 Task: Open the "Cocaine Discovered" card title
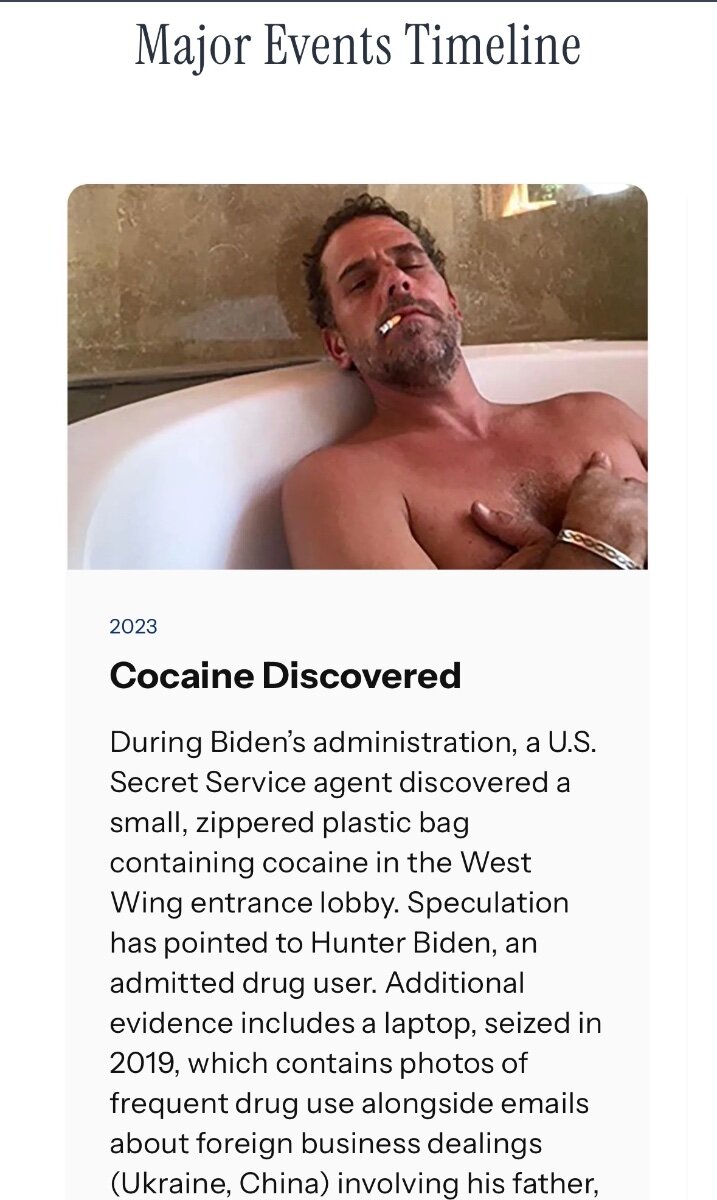point(285,676)
